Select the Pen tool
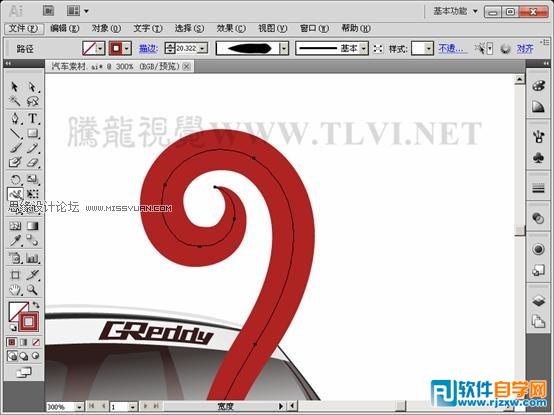Viewport: 554px width, 415px height. [15, 118]
